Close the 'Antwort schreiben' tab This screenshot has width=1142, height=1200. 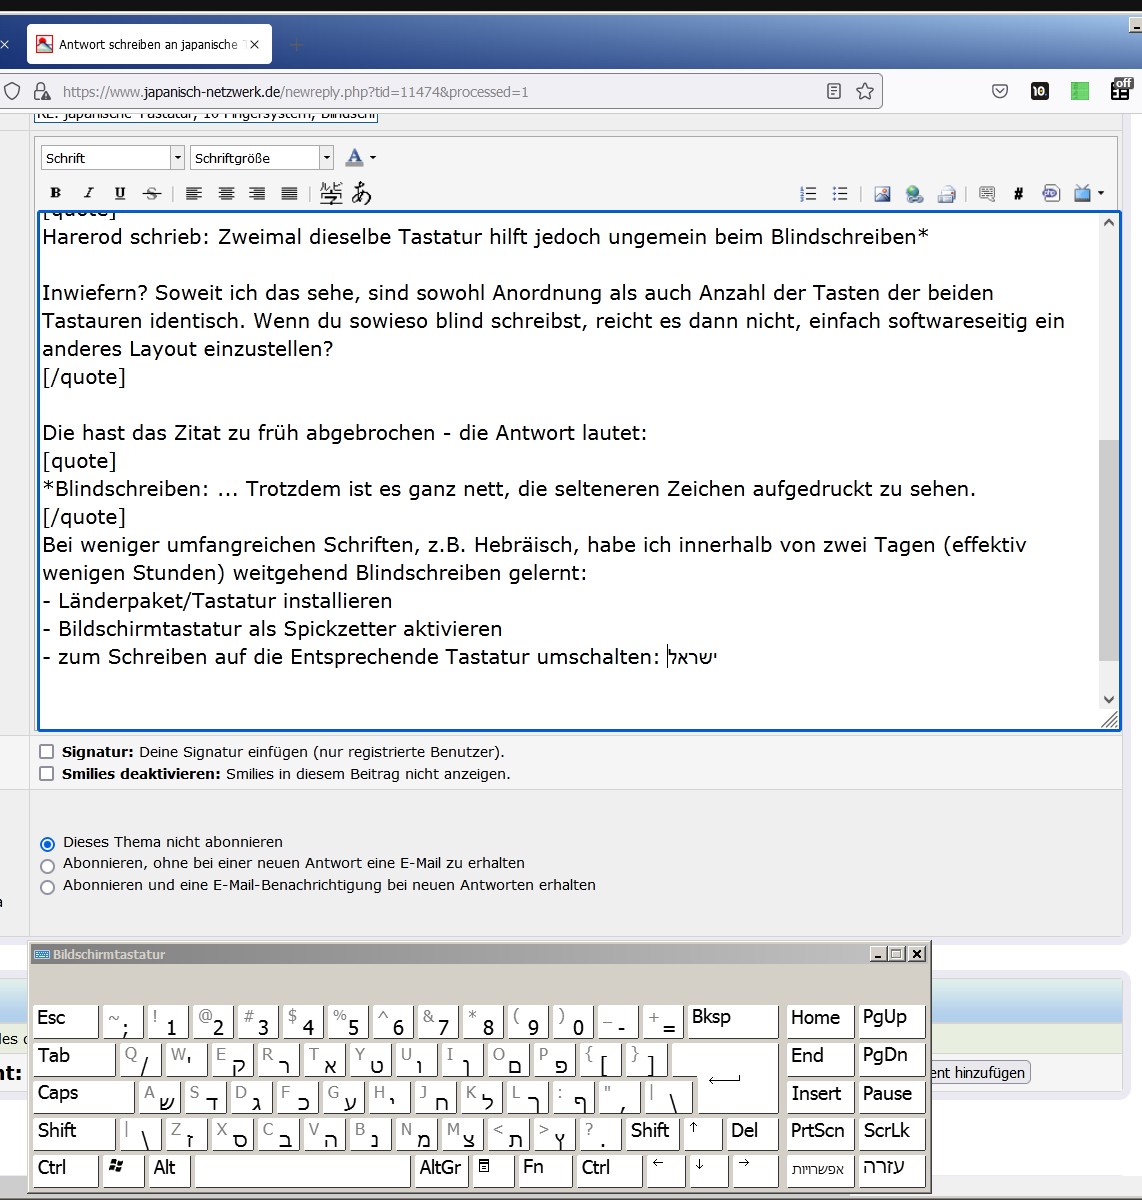click(x=254, y=44)
